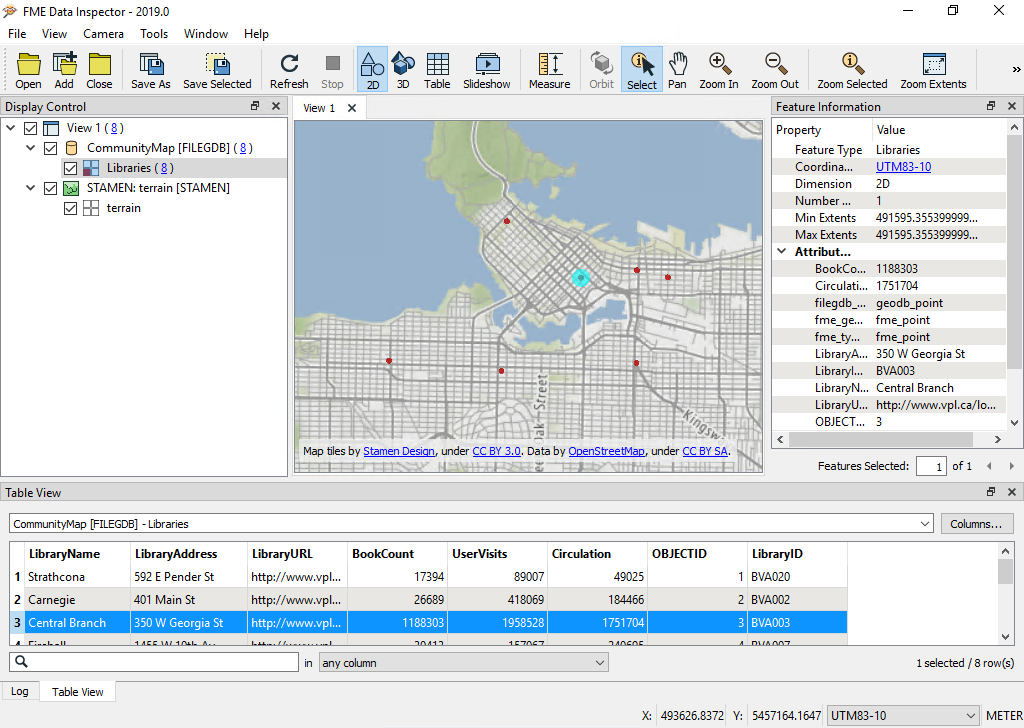Click the Refresh toolbar button
The image size is (1024, 728).
click(289, 70)
